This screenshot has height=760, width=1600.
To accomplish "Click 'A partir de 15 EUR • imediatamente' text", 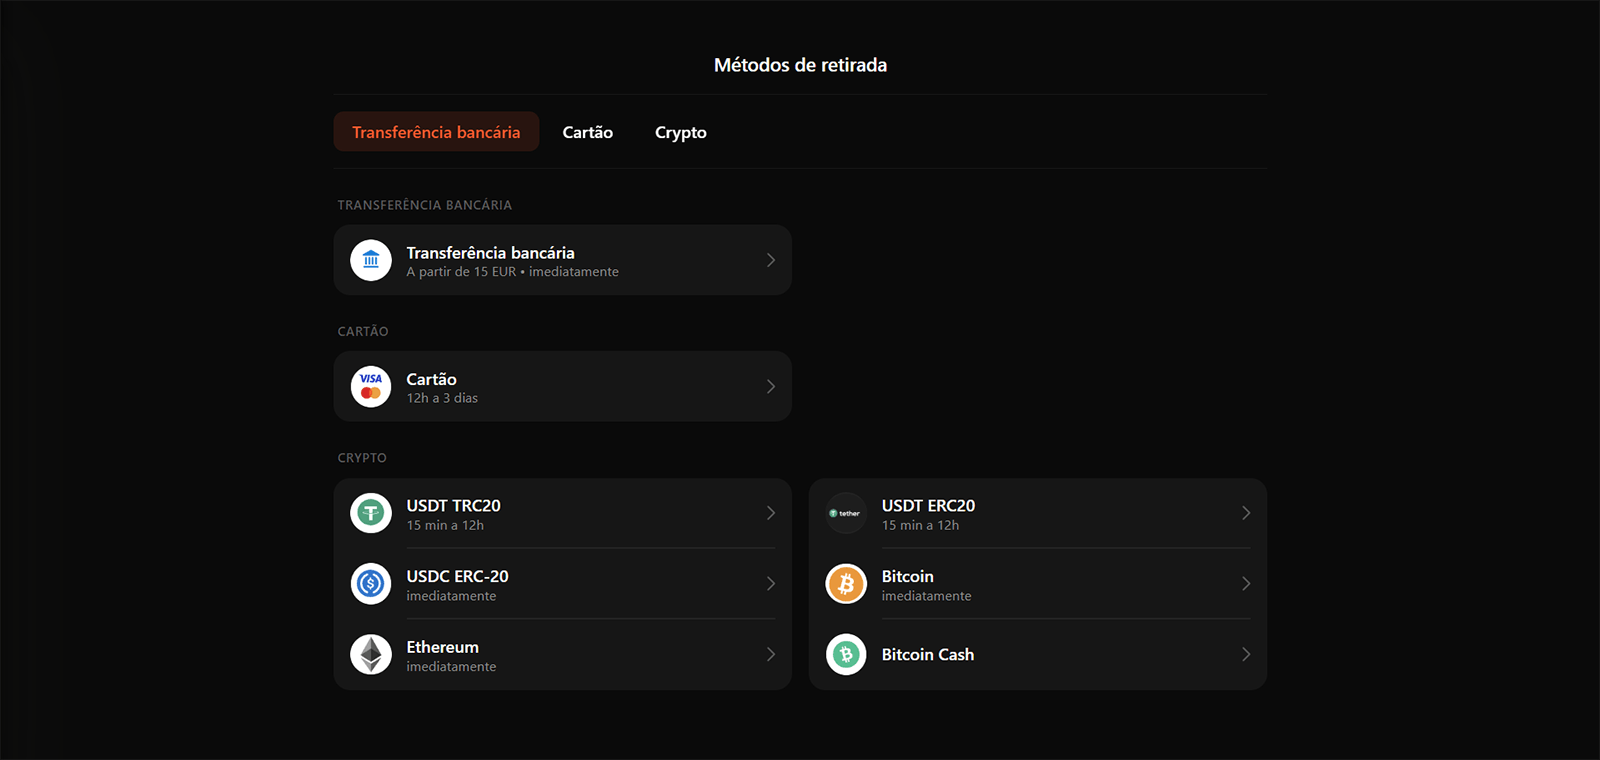I will tap(512, 272).
